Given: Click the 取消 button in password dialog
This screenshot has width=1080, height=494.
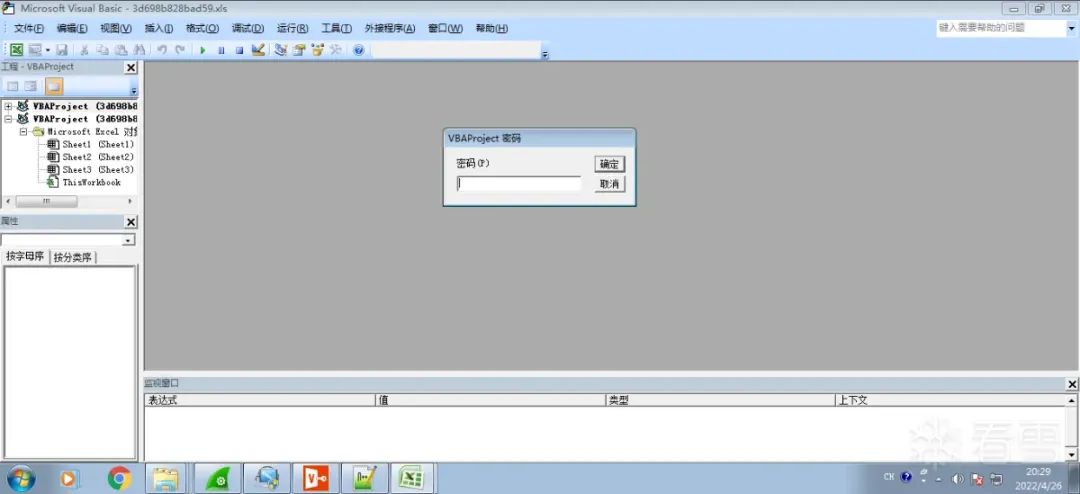Looking at the screenshot, I should [610, 184].
